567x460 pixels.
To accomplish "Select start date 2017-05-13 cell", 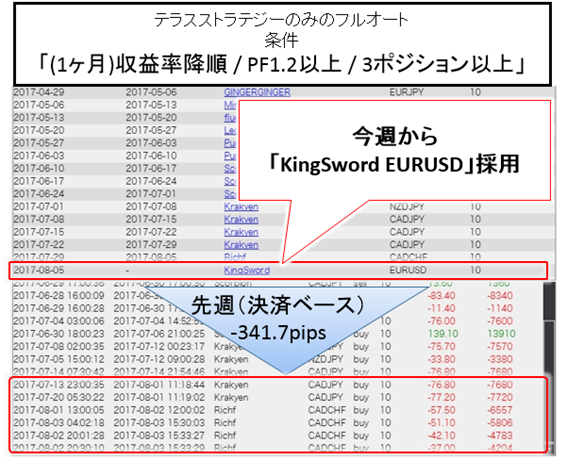I will 39,118.
